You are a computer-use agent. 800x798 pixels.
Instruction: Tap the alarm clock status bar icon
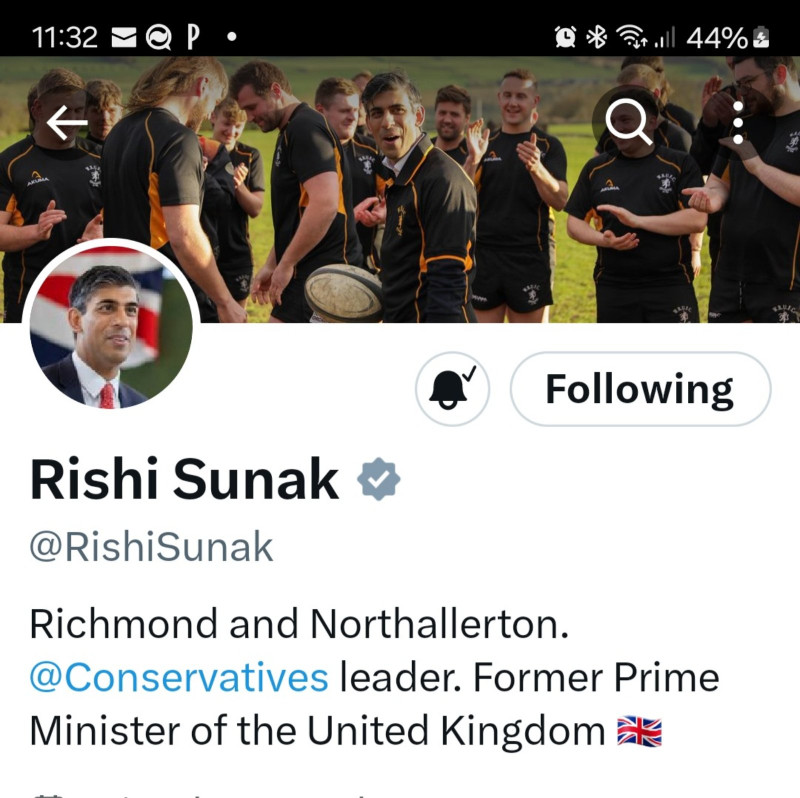[565, 37]
